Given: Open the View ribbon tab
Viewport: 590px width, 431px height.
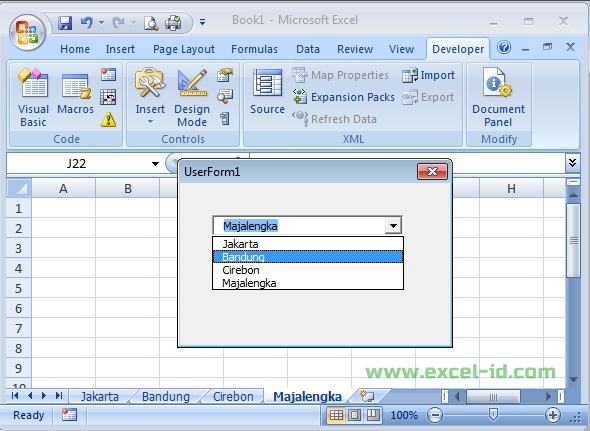Looking at the screenshot, I should pyautogui.click(x=401, y=49).
